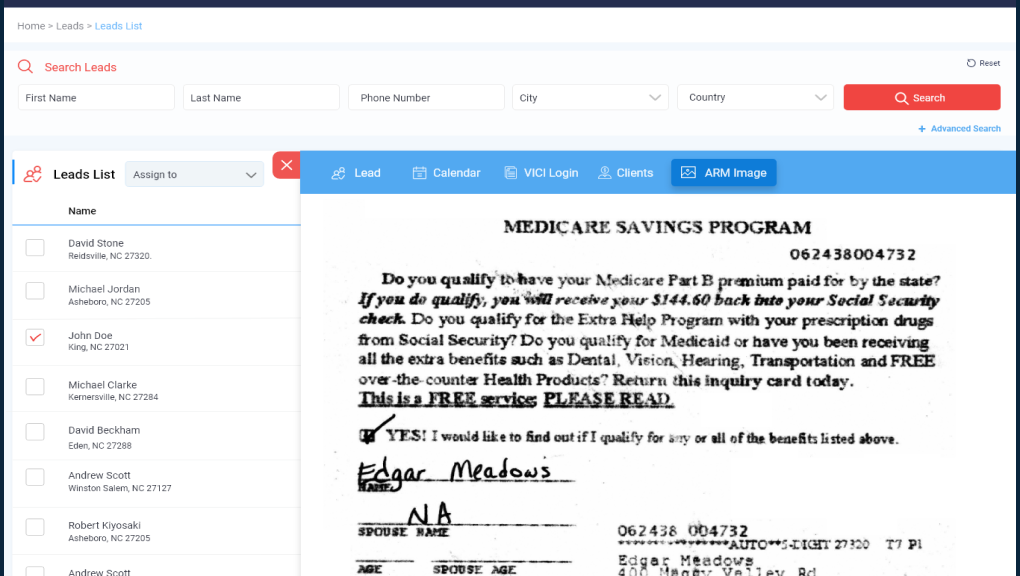Image resolution: width=1020 pixels, height=576 pixels.
Task: Uncheck the John Doe checkbox
Action: coord(35,337)
